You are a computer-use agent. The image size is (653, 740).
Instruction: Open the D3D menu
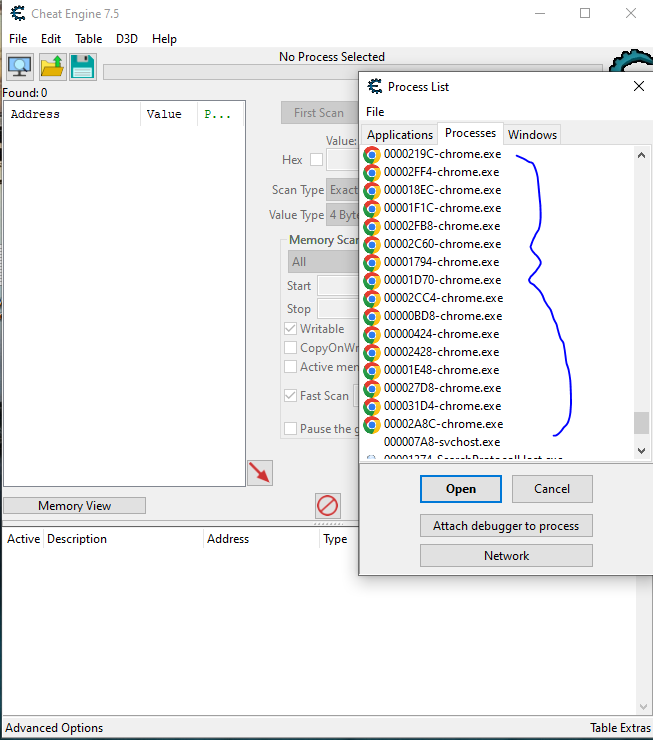127,39
